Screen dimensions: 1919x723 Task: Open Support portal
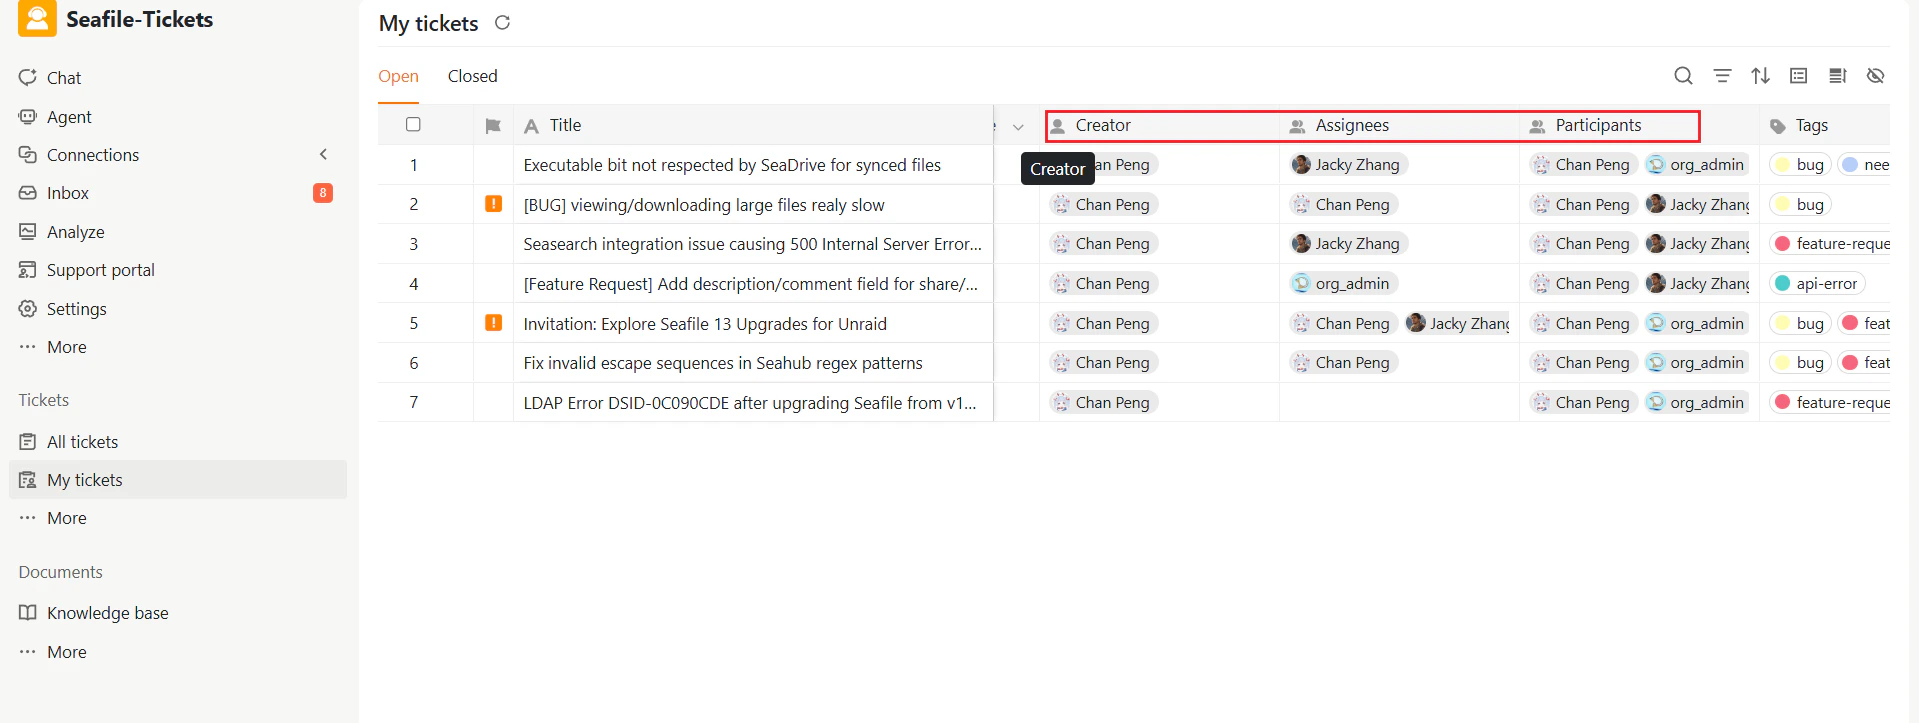[100, 270]
